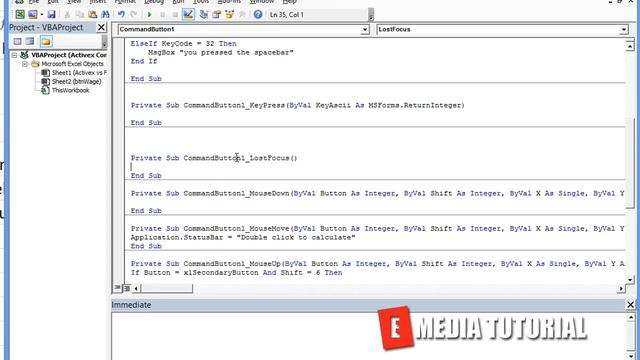The width and height of the screenshot is (640, 360).
Task: Select Sheet1 (Activex vs F module
Action: tap(79, 73)
